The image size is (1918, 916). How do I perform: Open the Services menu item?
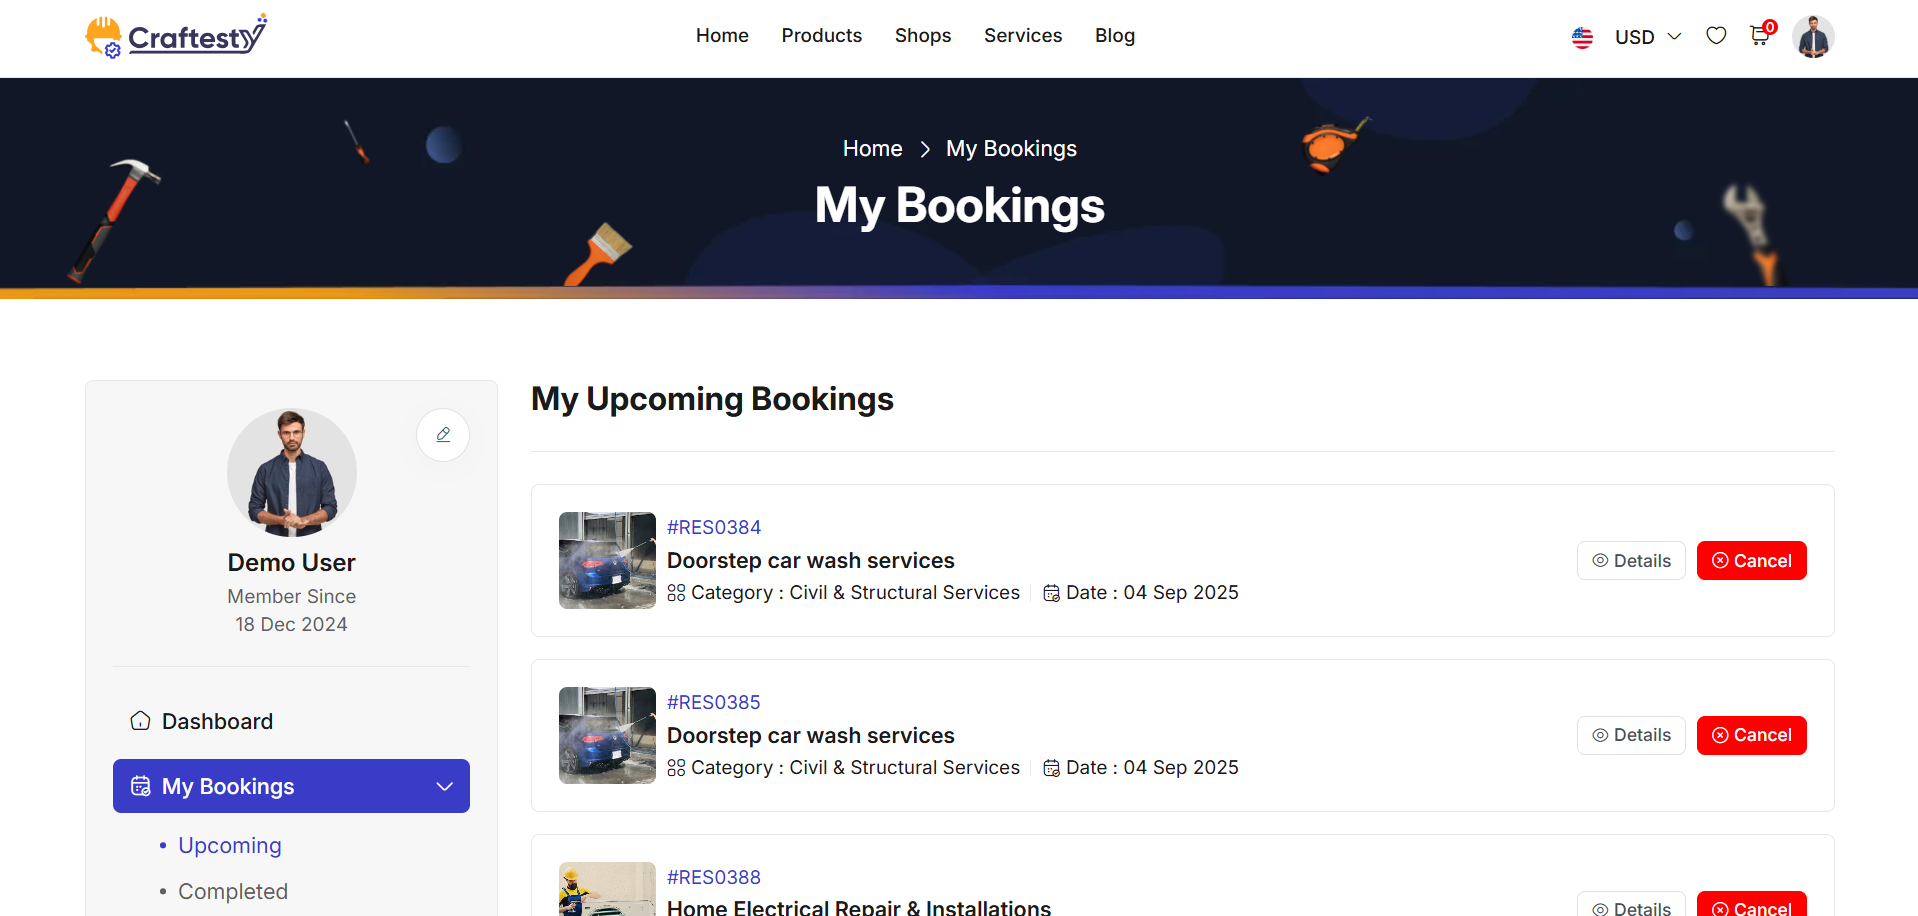(1022, 36)
